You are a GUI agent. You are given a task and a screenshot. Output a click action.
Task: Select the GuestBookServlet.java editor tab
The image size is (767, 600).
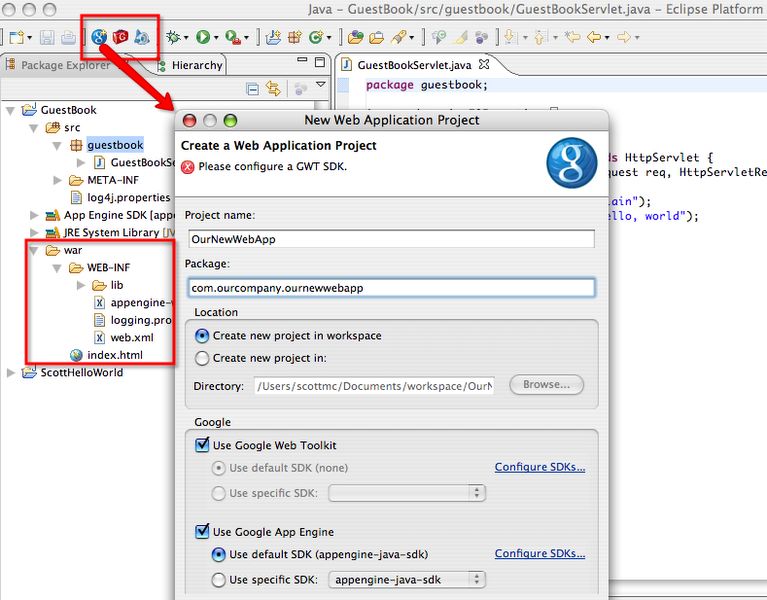[x=414, y=65]
